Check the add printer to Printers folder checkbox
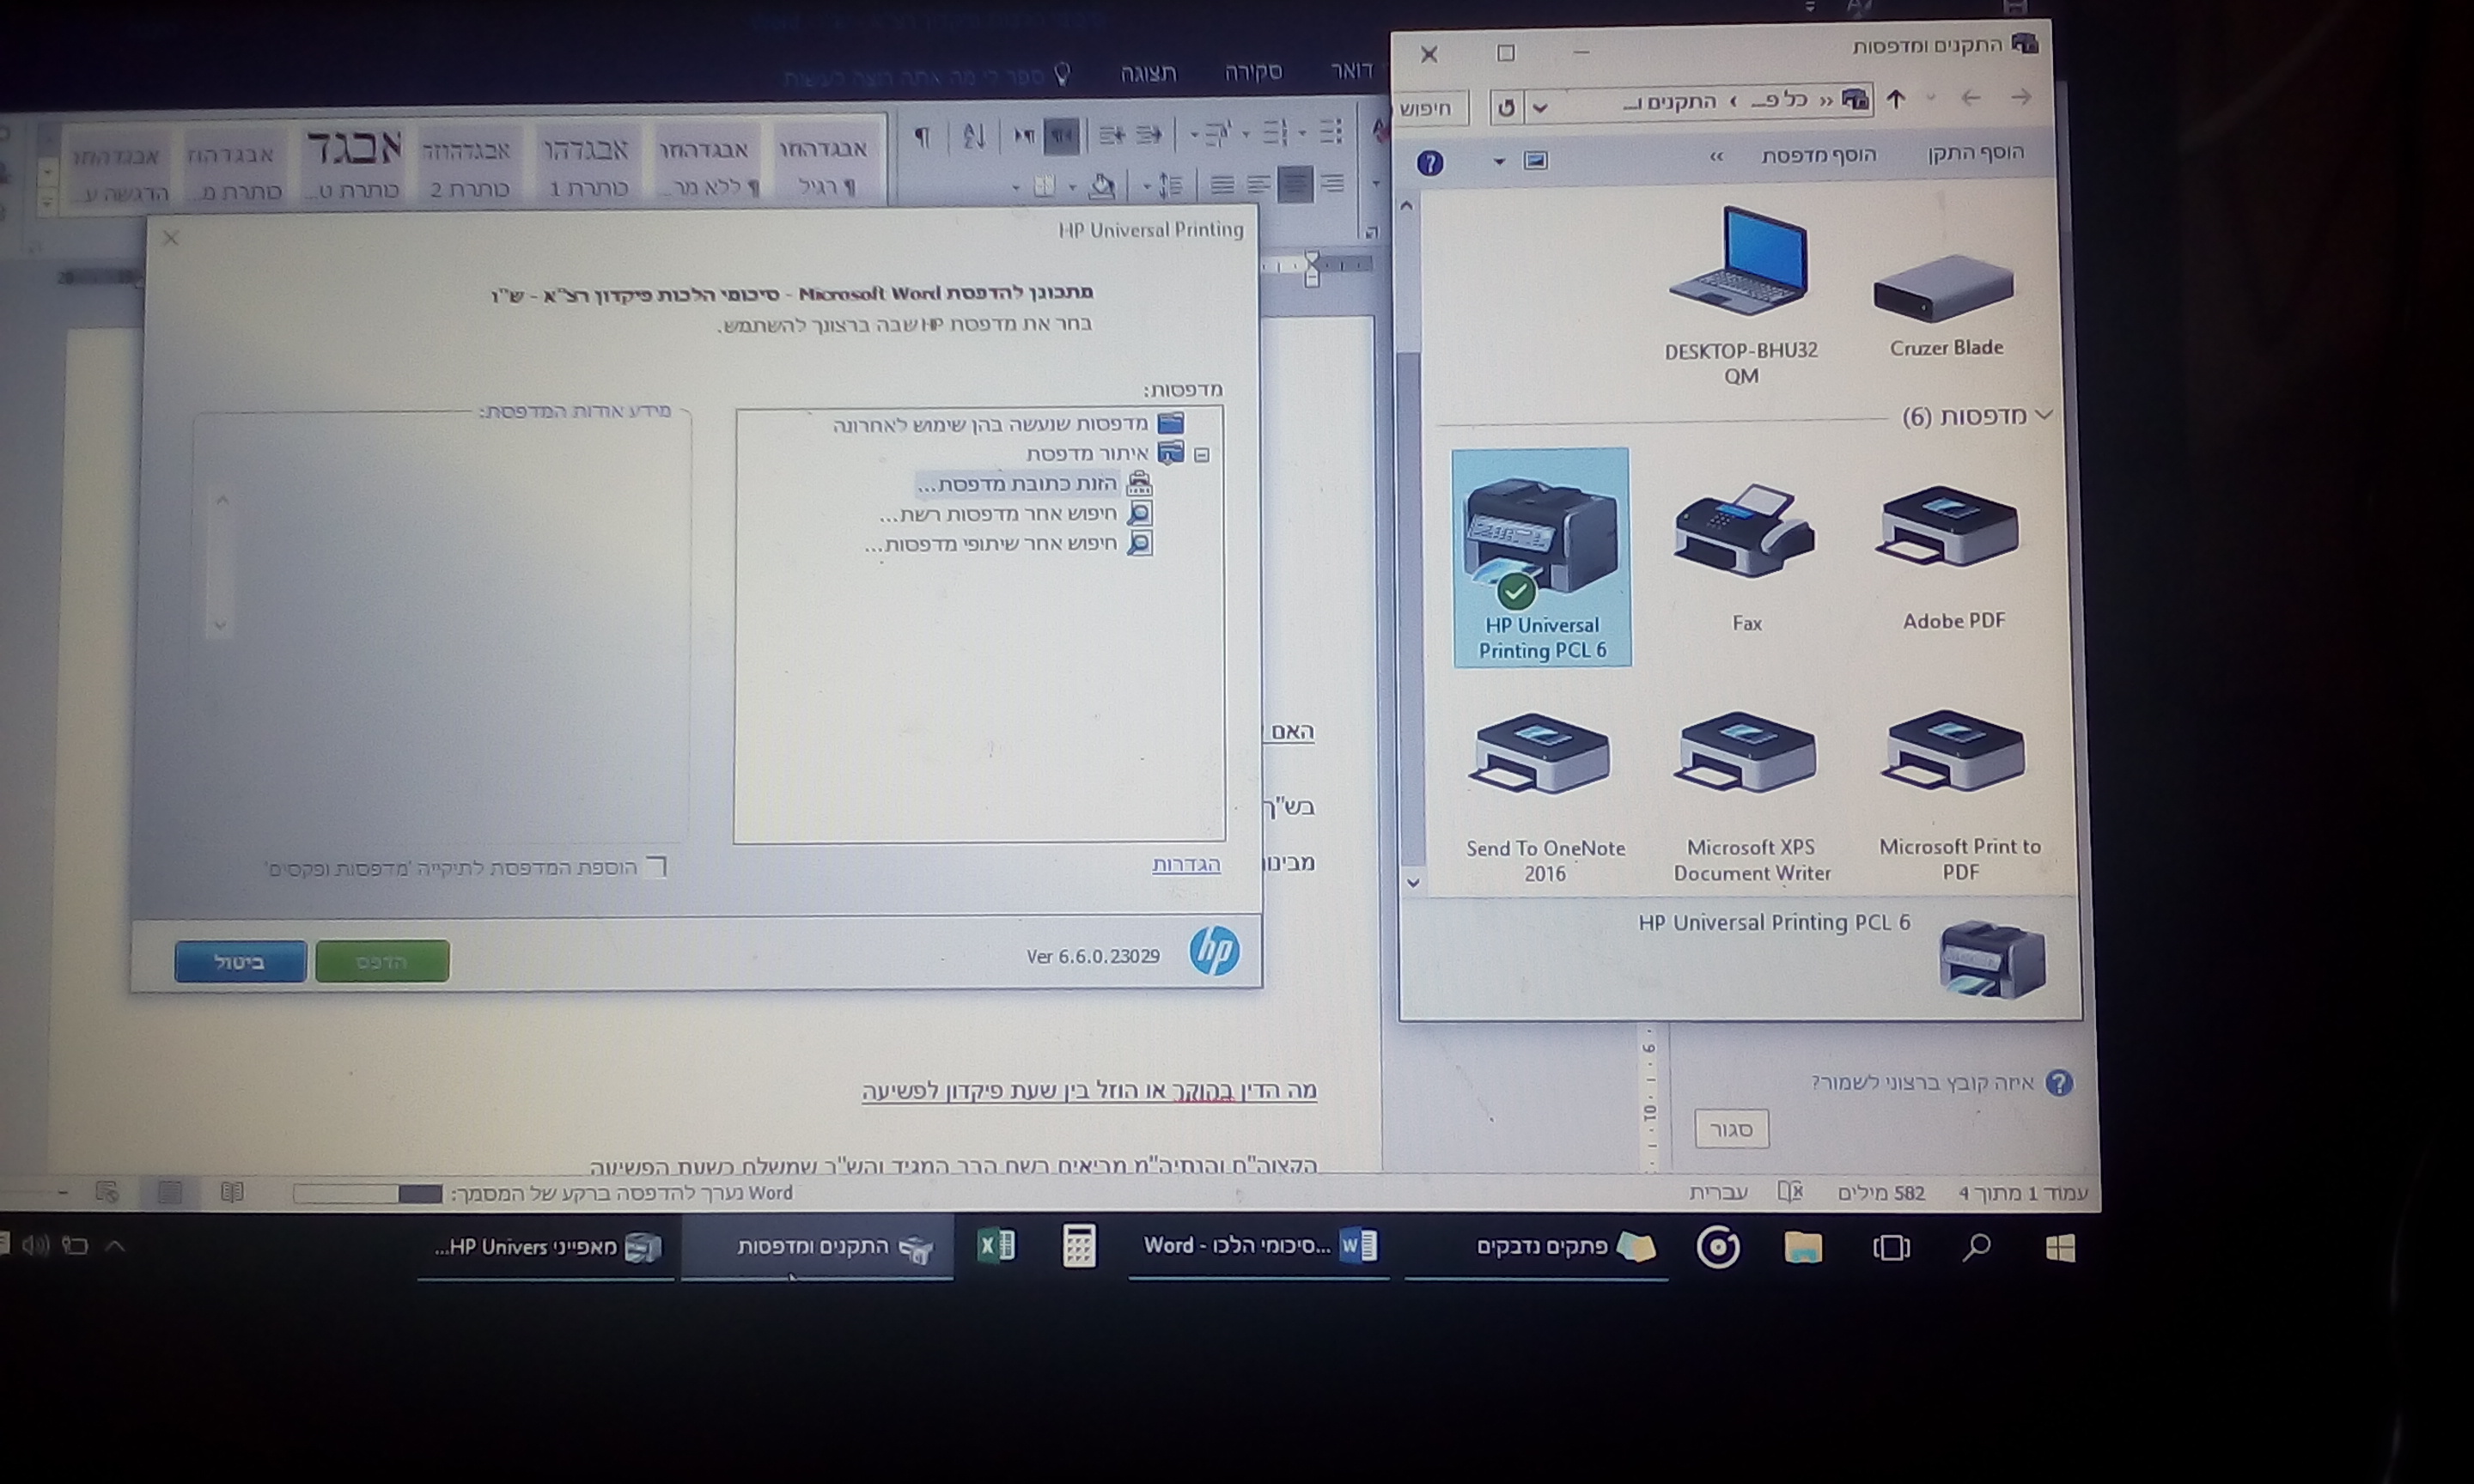 pyautogui.click(x=656, y=866)
